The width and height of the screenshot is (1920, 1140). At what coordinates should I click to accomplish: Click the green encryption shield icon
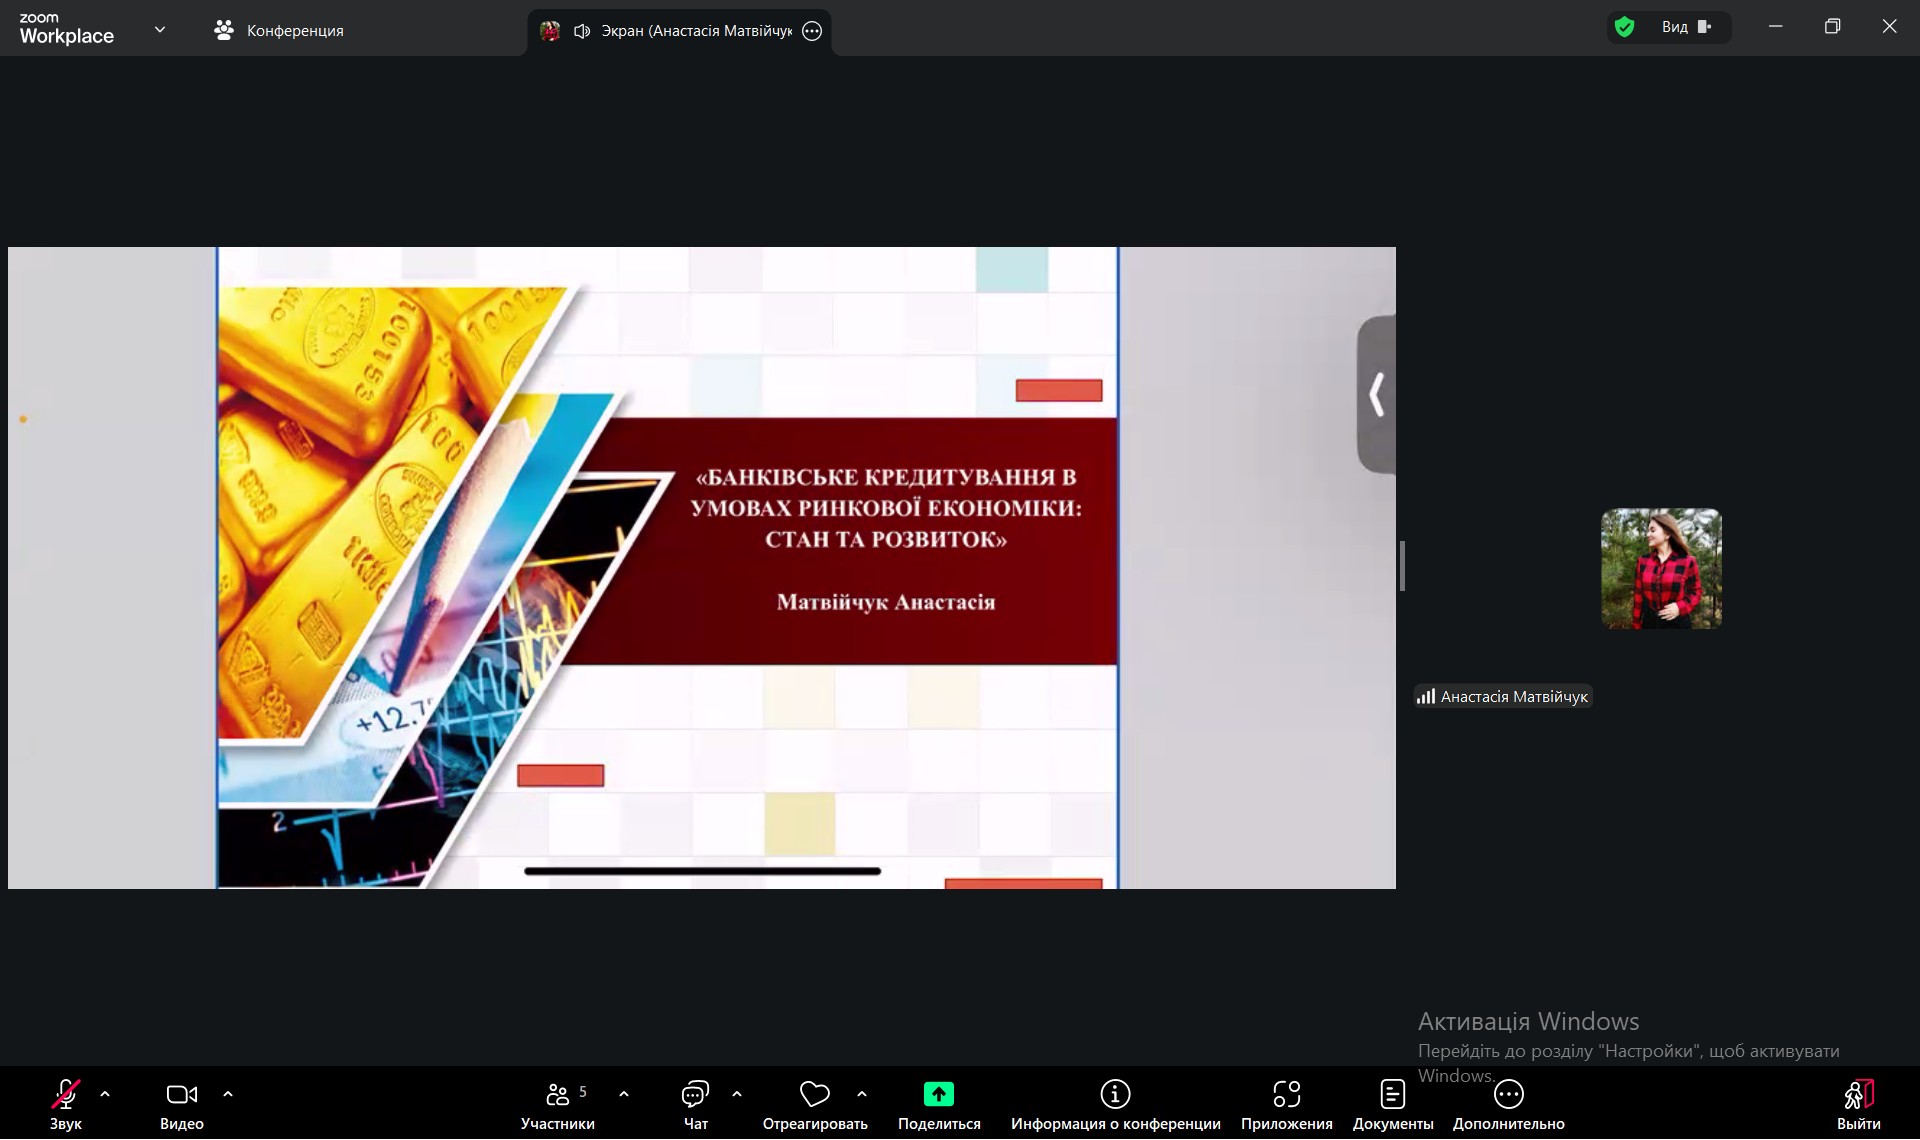tap(1625, 27)
